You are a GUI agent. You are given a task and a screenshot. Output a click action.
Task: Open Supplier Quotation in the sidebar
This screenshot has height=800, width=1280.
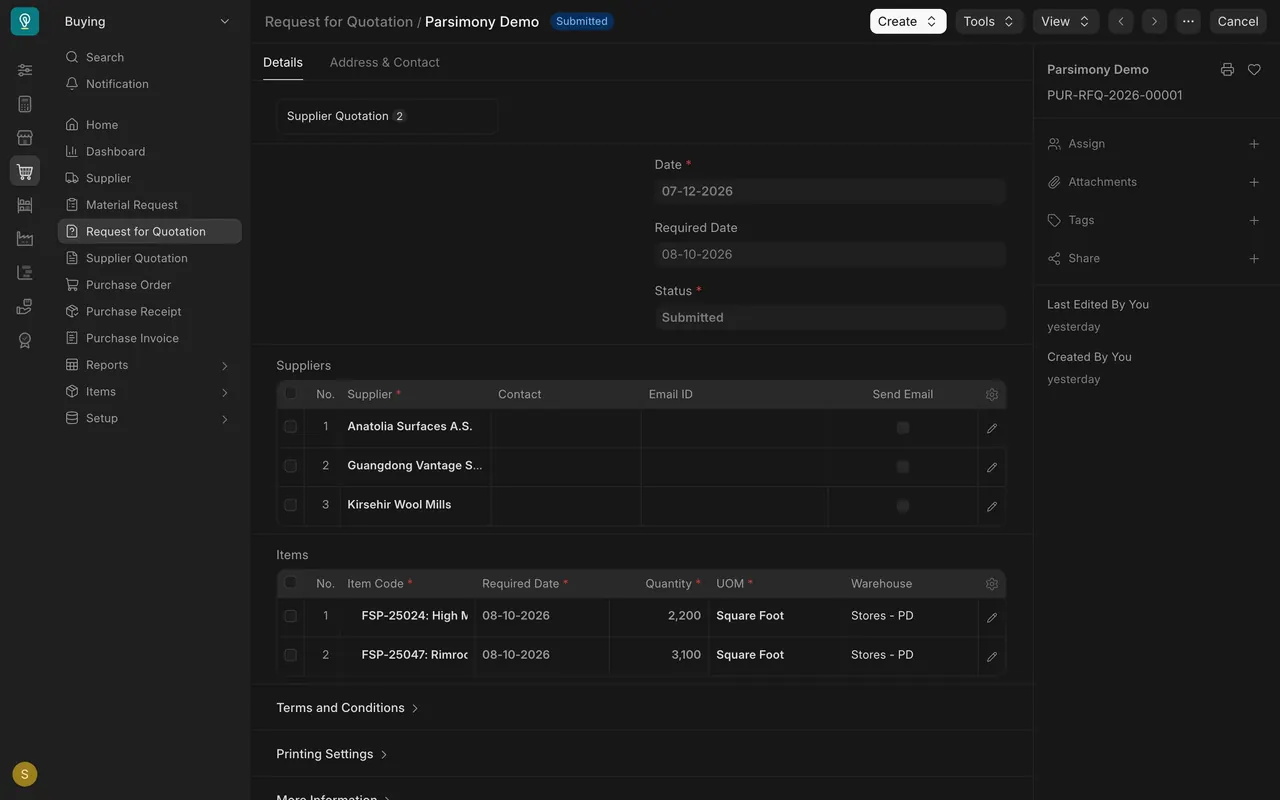[x=149, y=258]
